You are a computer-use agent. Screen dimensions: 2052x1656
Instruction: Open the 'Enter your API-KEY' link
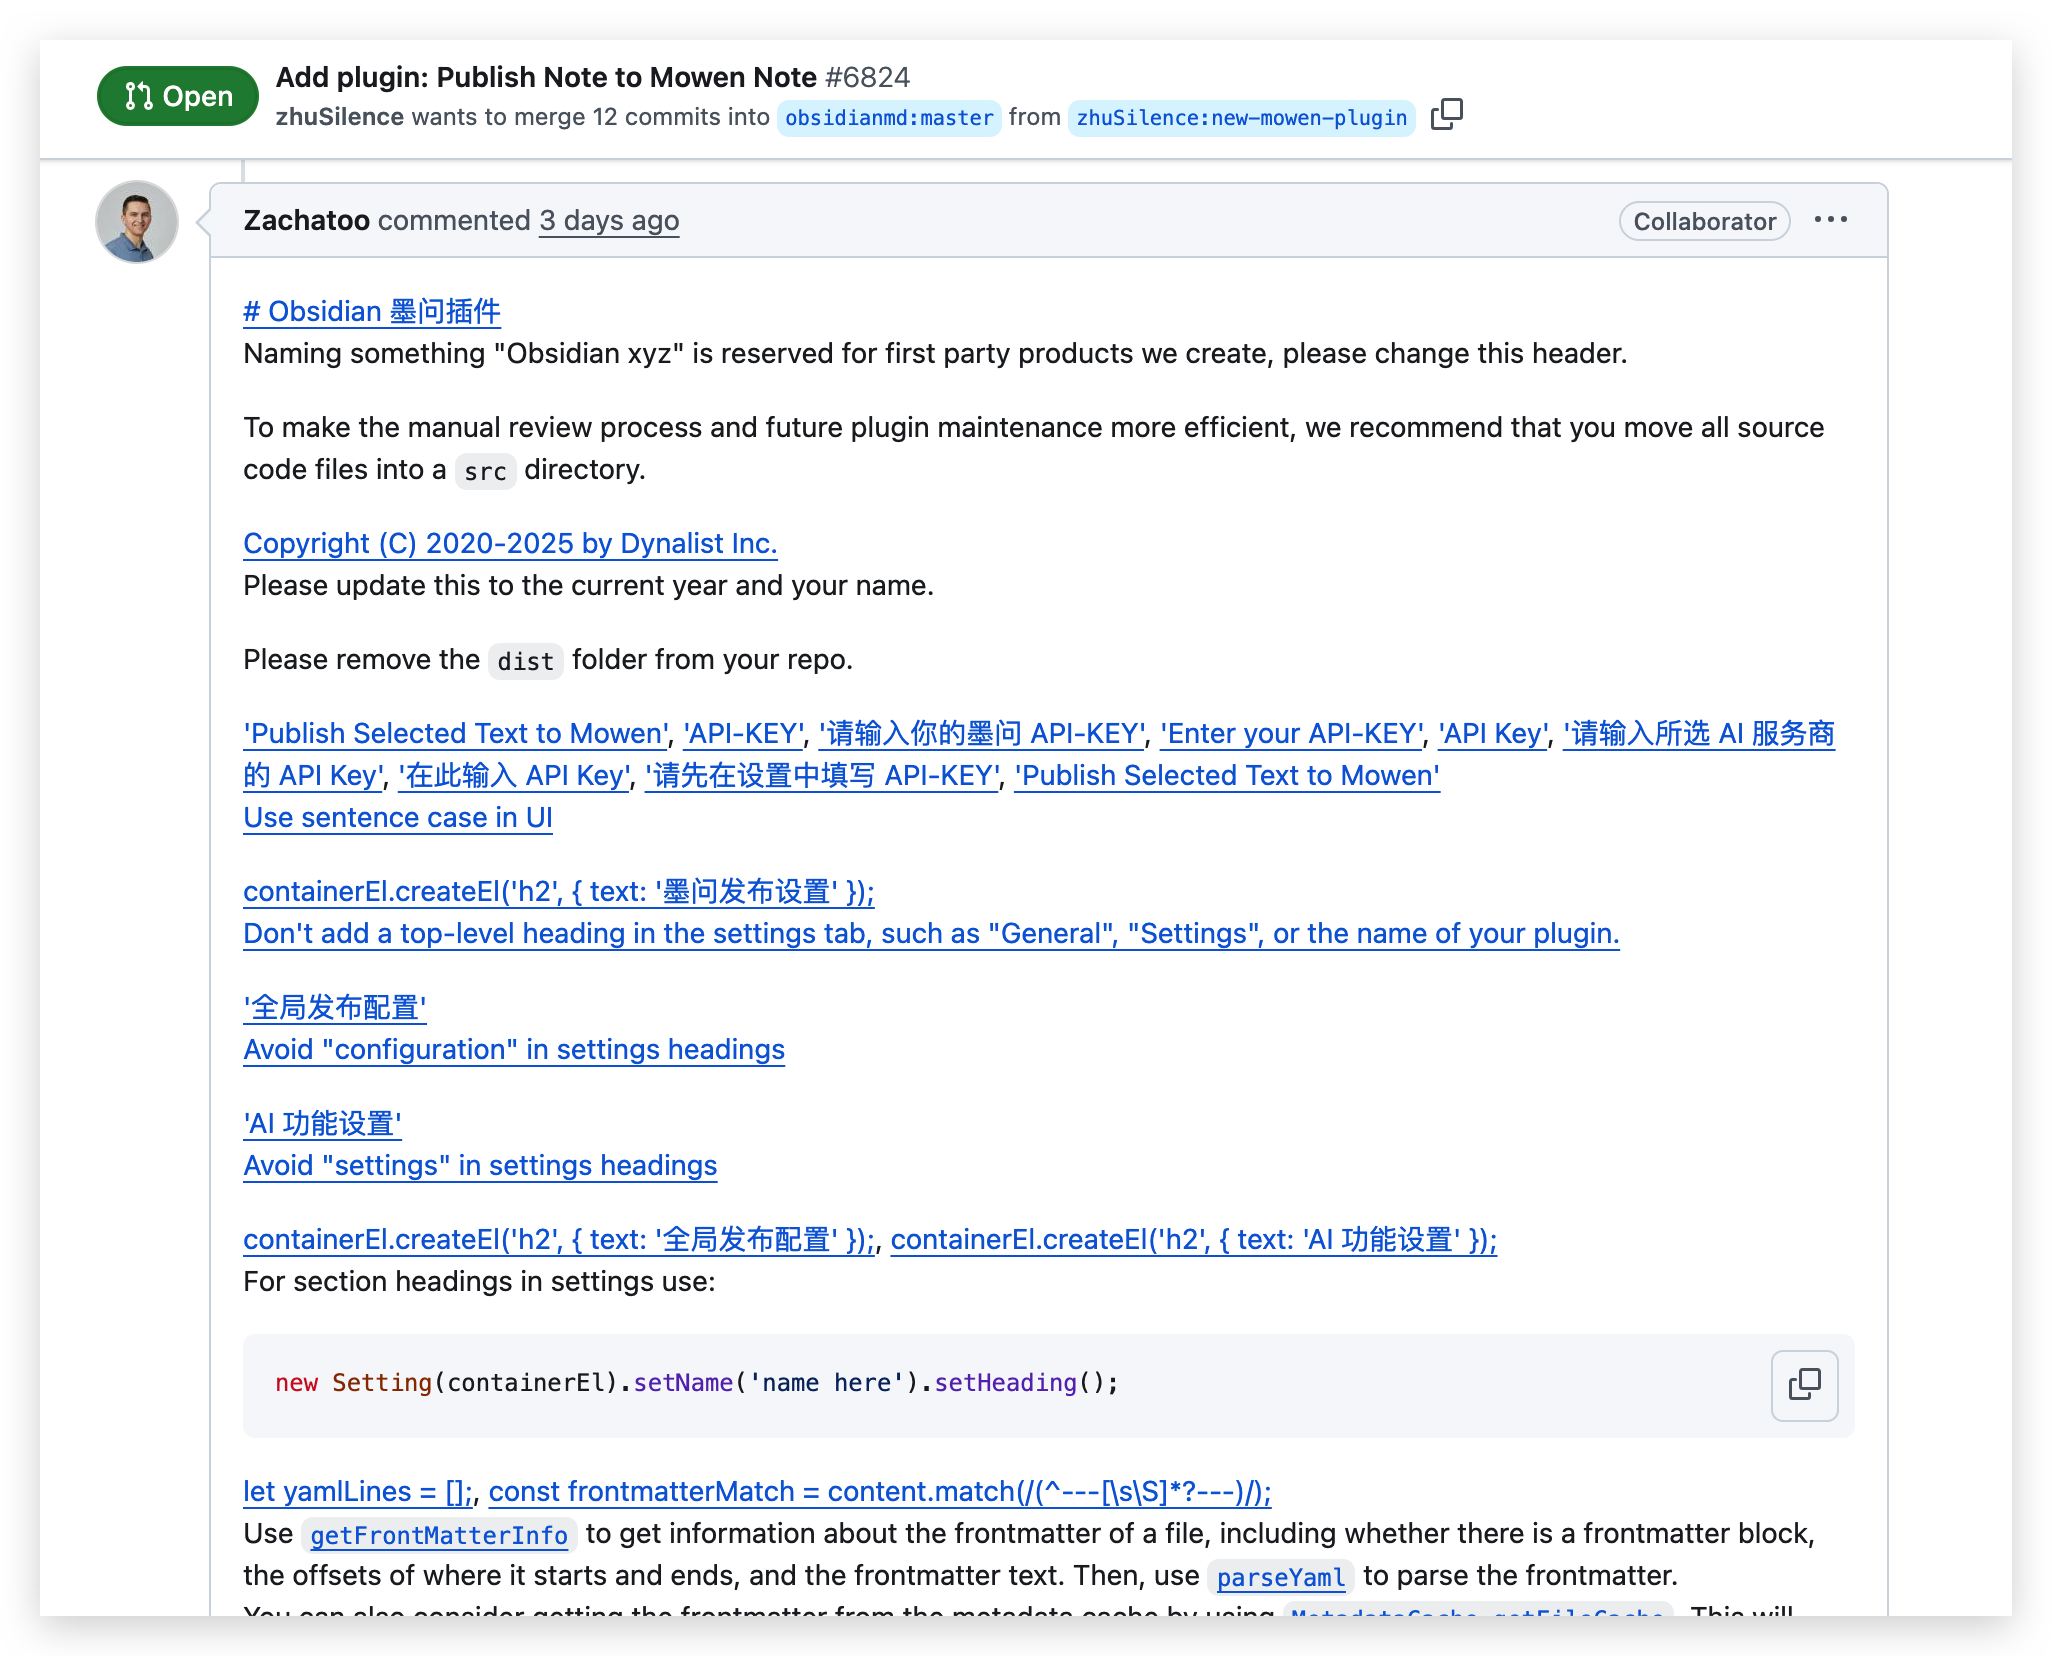click(1292, 734)
